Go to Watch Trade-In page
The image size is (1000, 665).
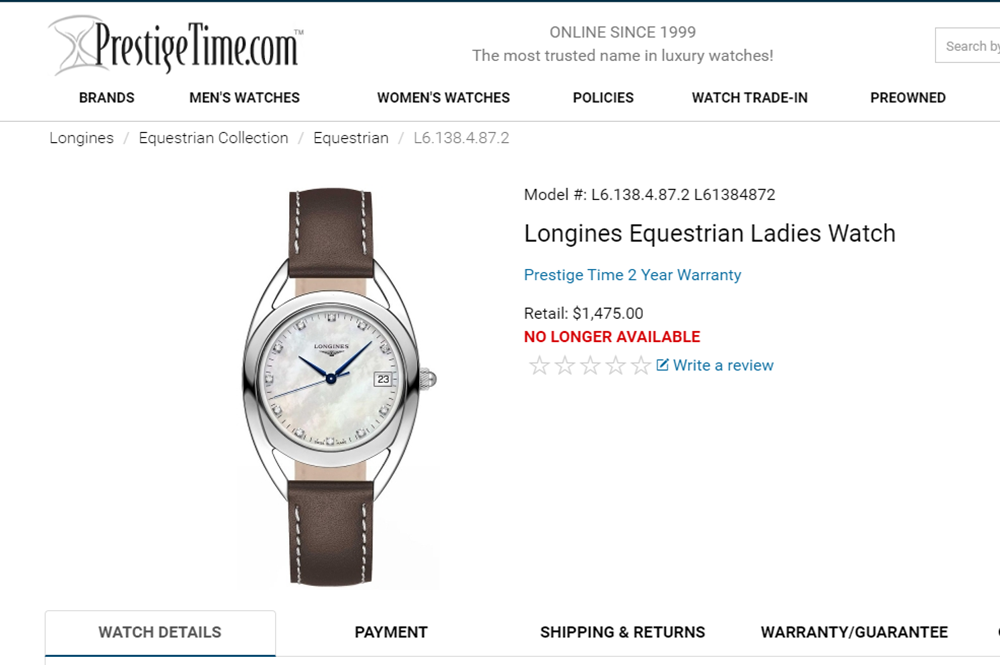click(x=750, y=98)
